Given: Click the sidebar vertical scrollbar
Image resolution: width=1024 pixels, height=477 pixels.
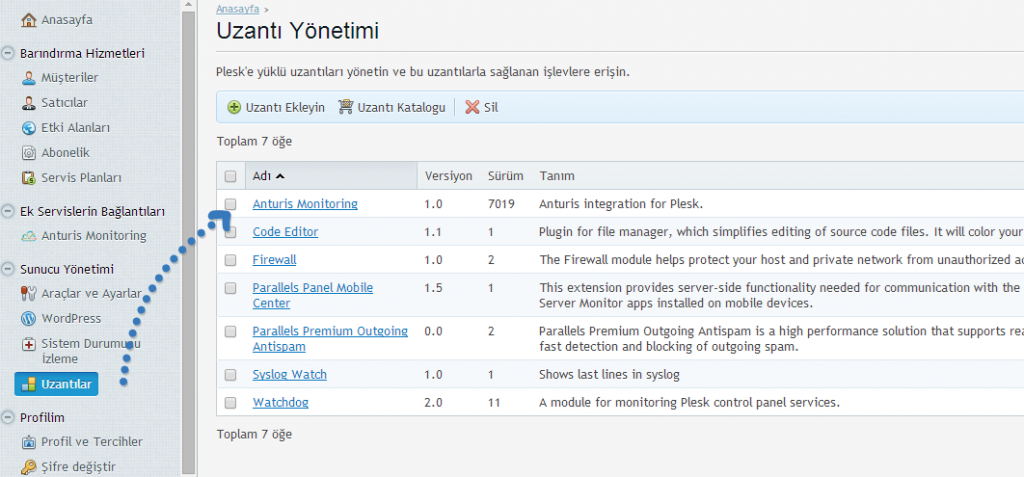Looking at the screenshot, I should [188, 242].
